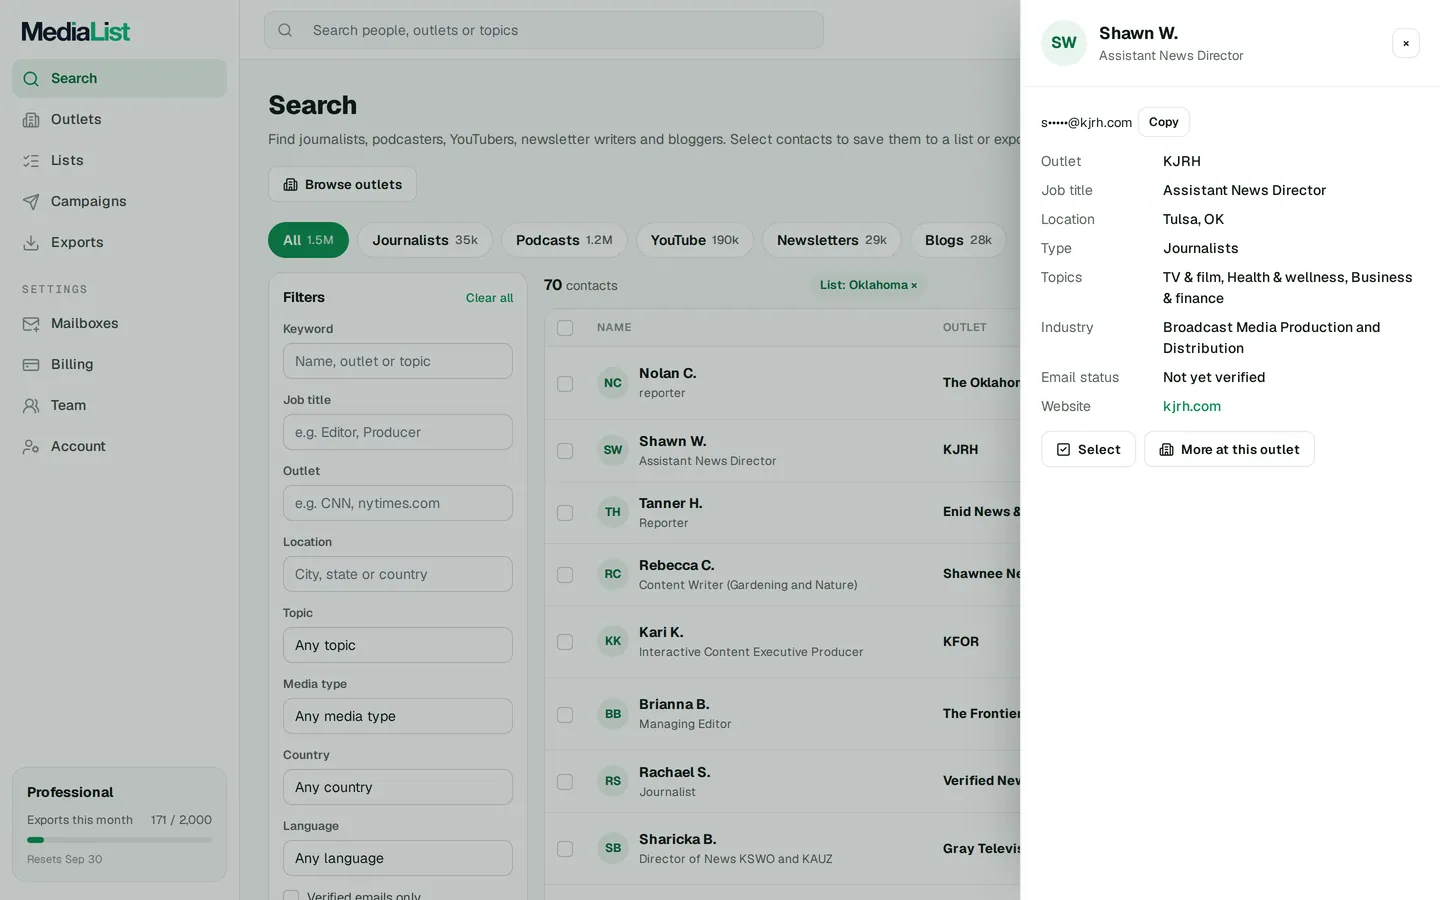The image size is (1440, 900).
Task: Open Lists via its list icon
Action: 32,161
